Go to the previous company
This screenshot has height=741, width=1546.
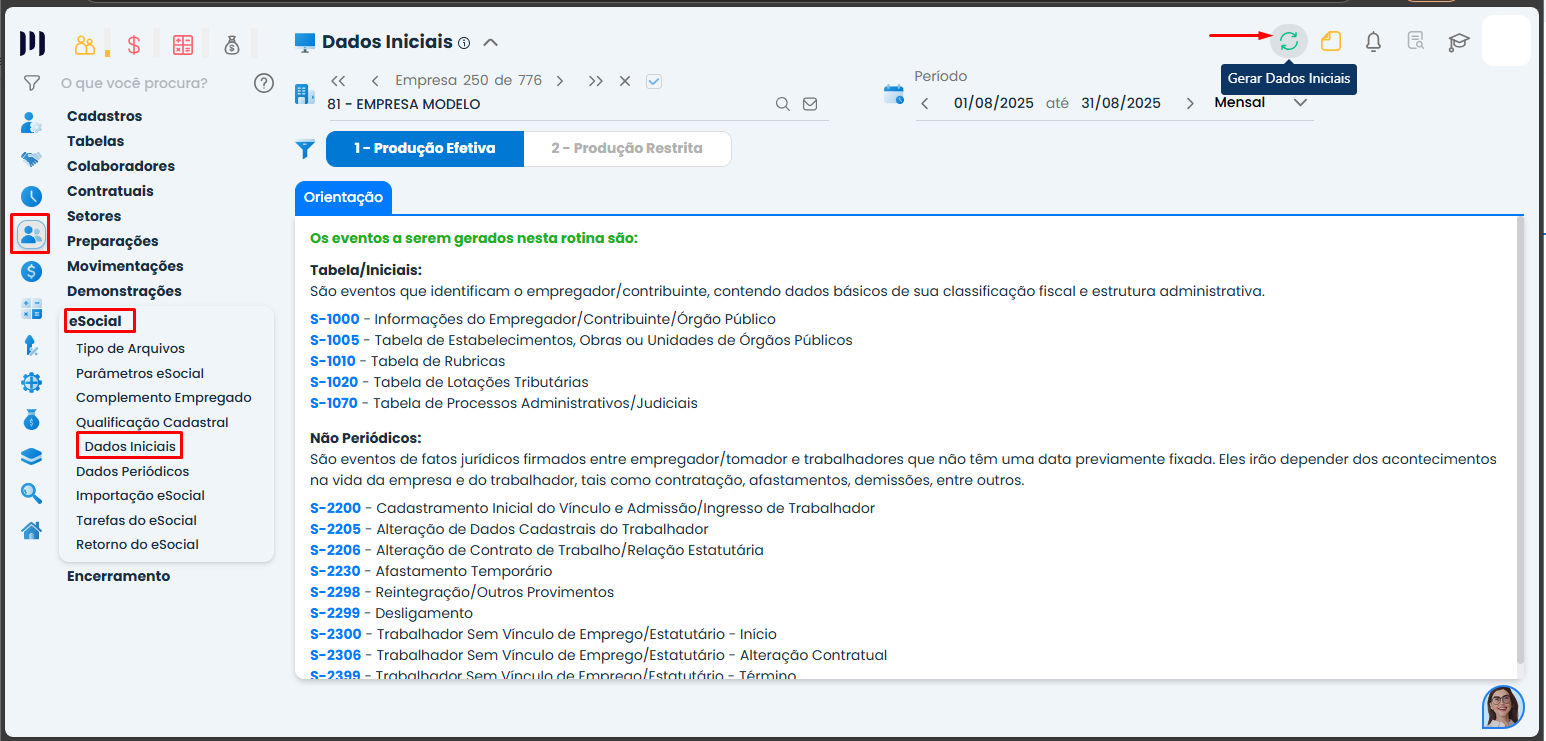tap(375, 81)
